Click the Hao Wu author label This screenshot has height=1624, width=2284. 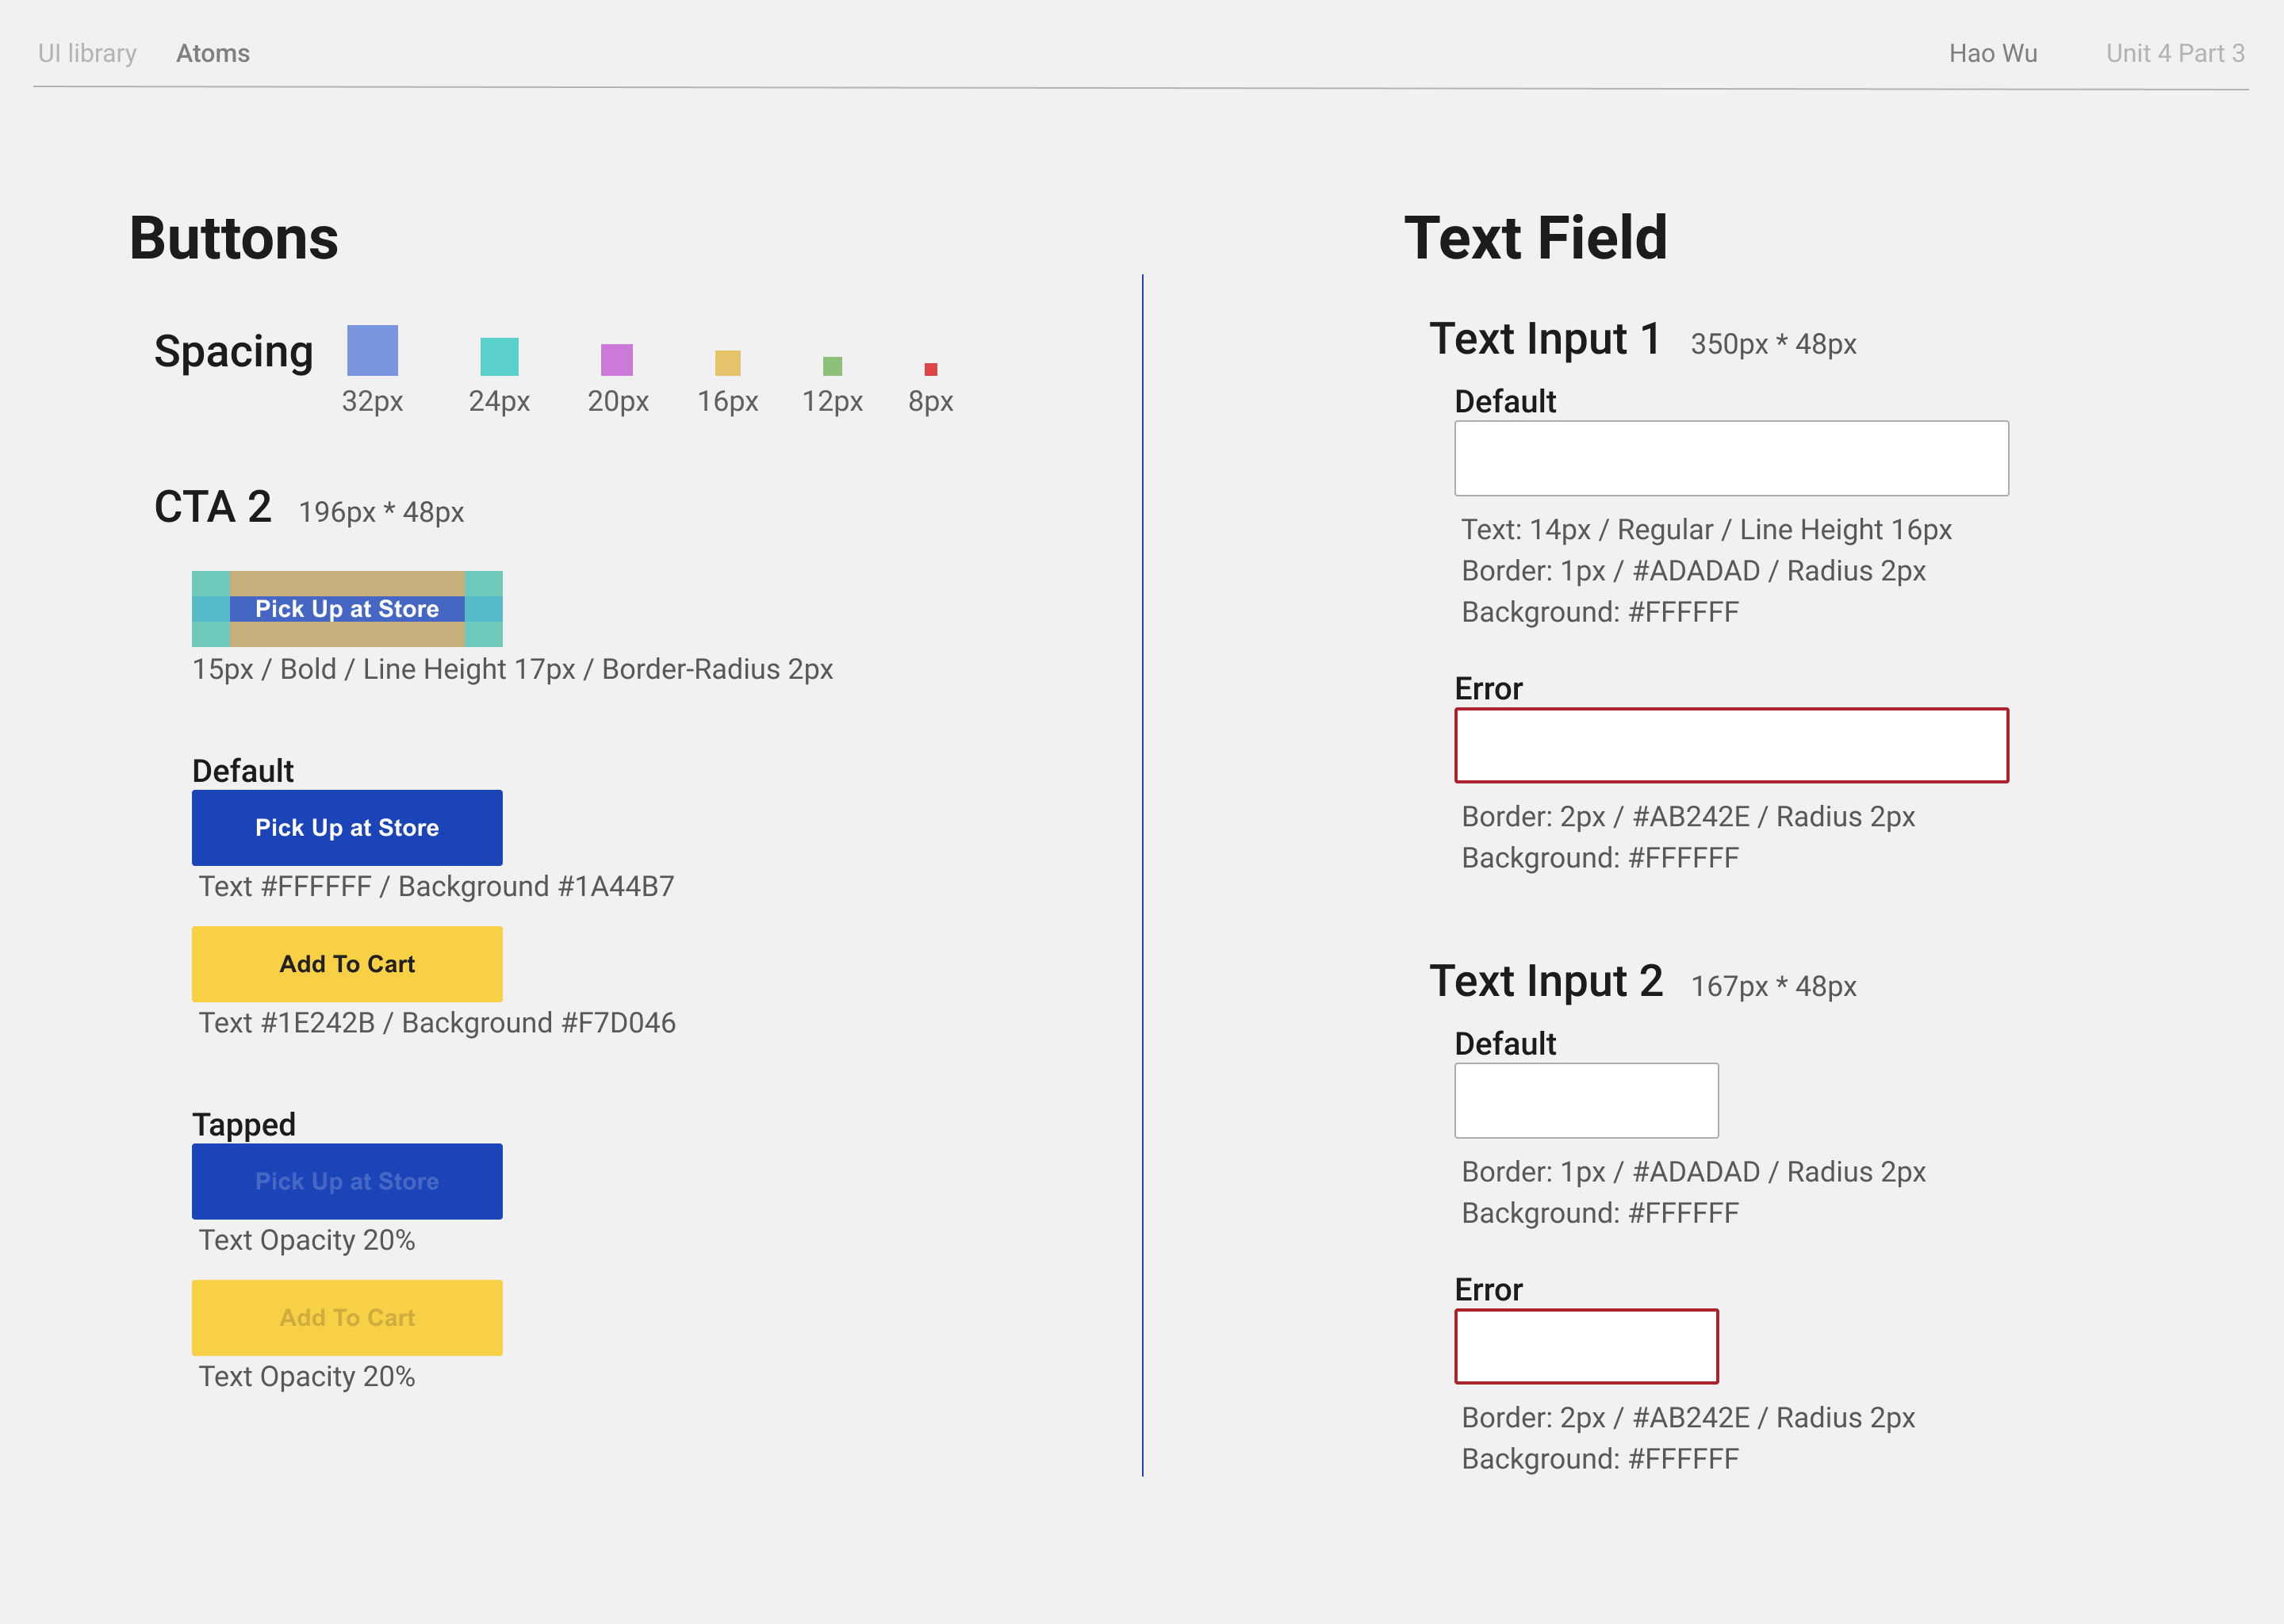tap(1992, 53)
